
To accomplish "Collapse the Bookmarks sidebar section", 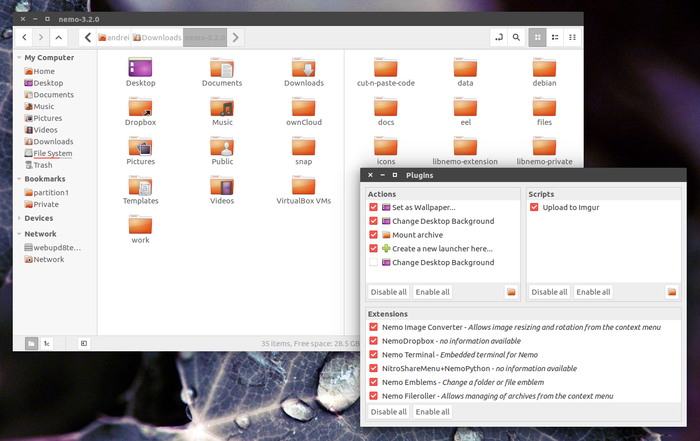I will (x=18, y=179).
